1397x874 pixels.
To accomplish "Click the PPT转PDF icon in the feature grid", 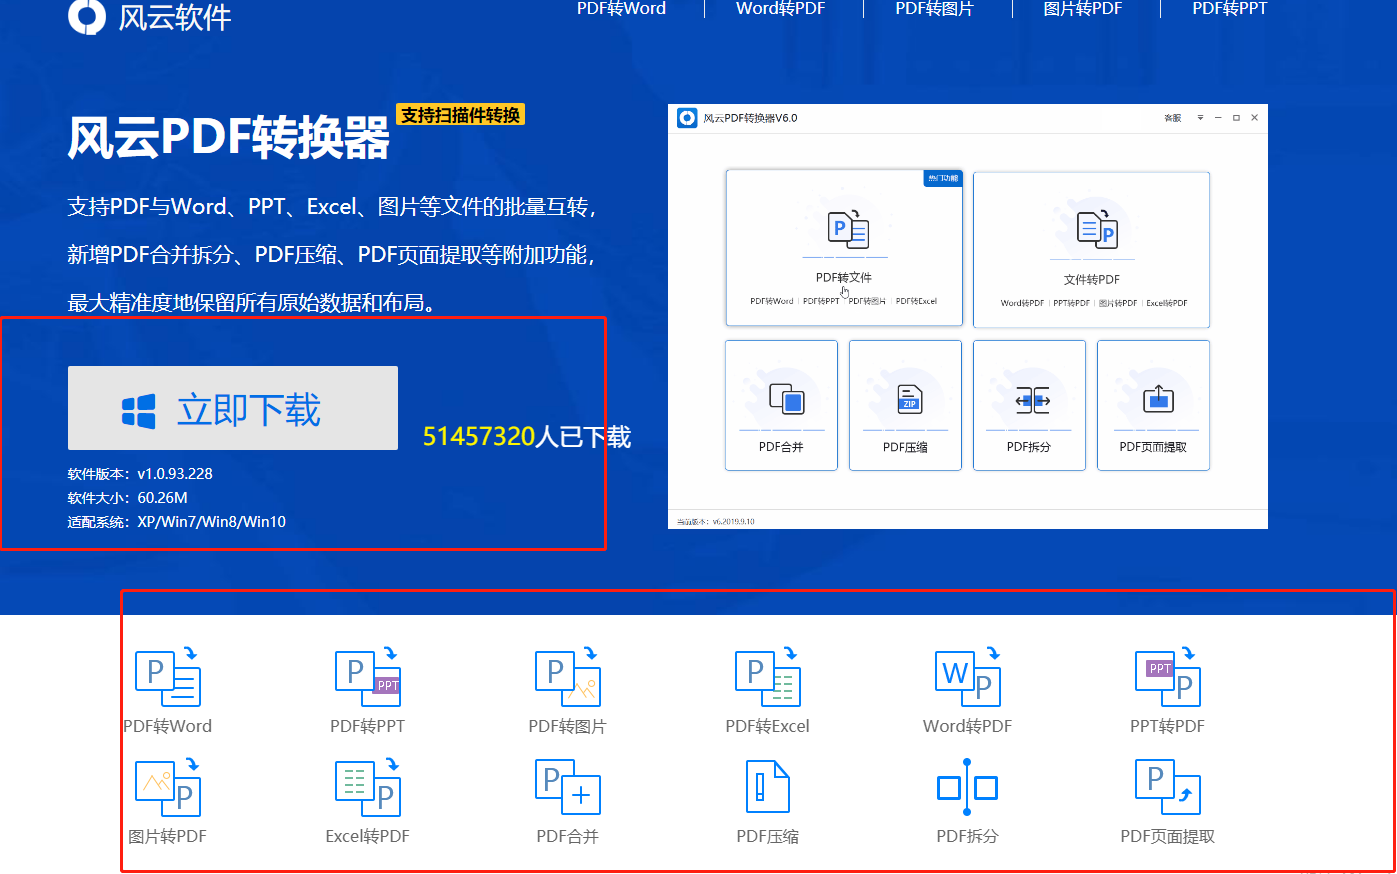I will (1168, 677).
